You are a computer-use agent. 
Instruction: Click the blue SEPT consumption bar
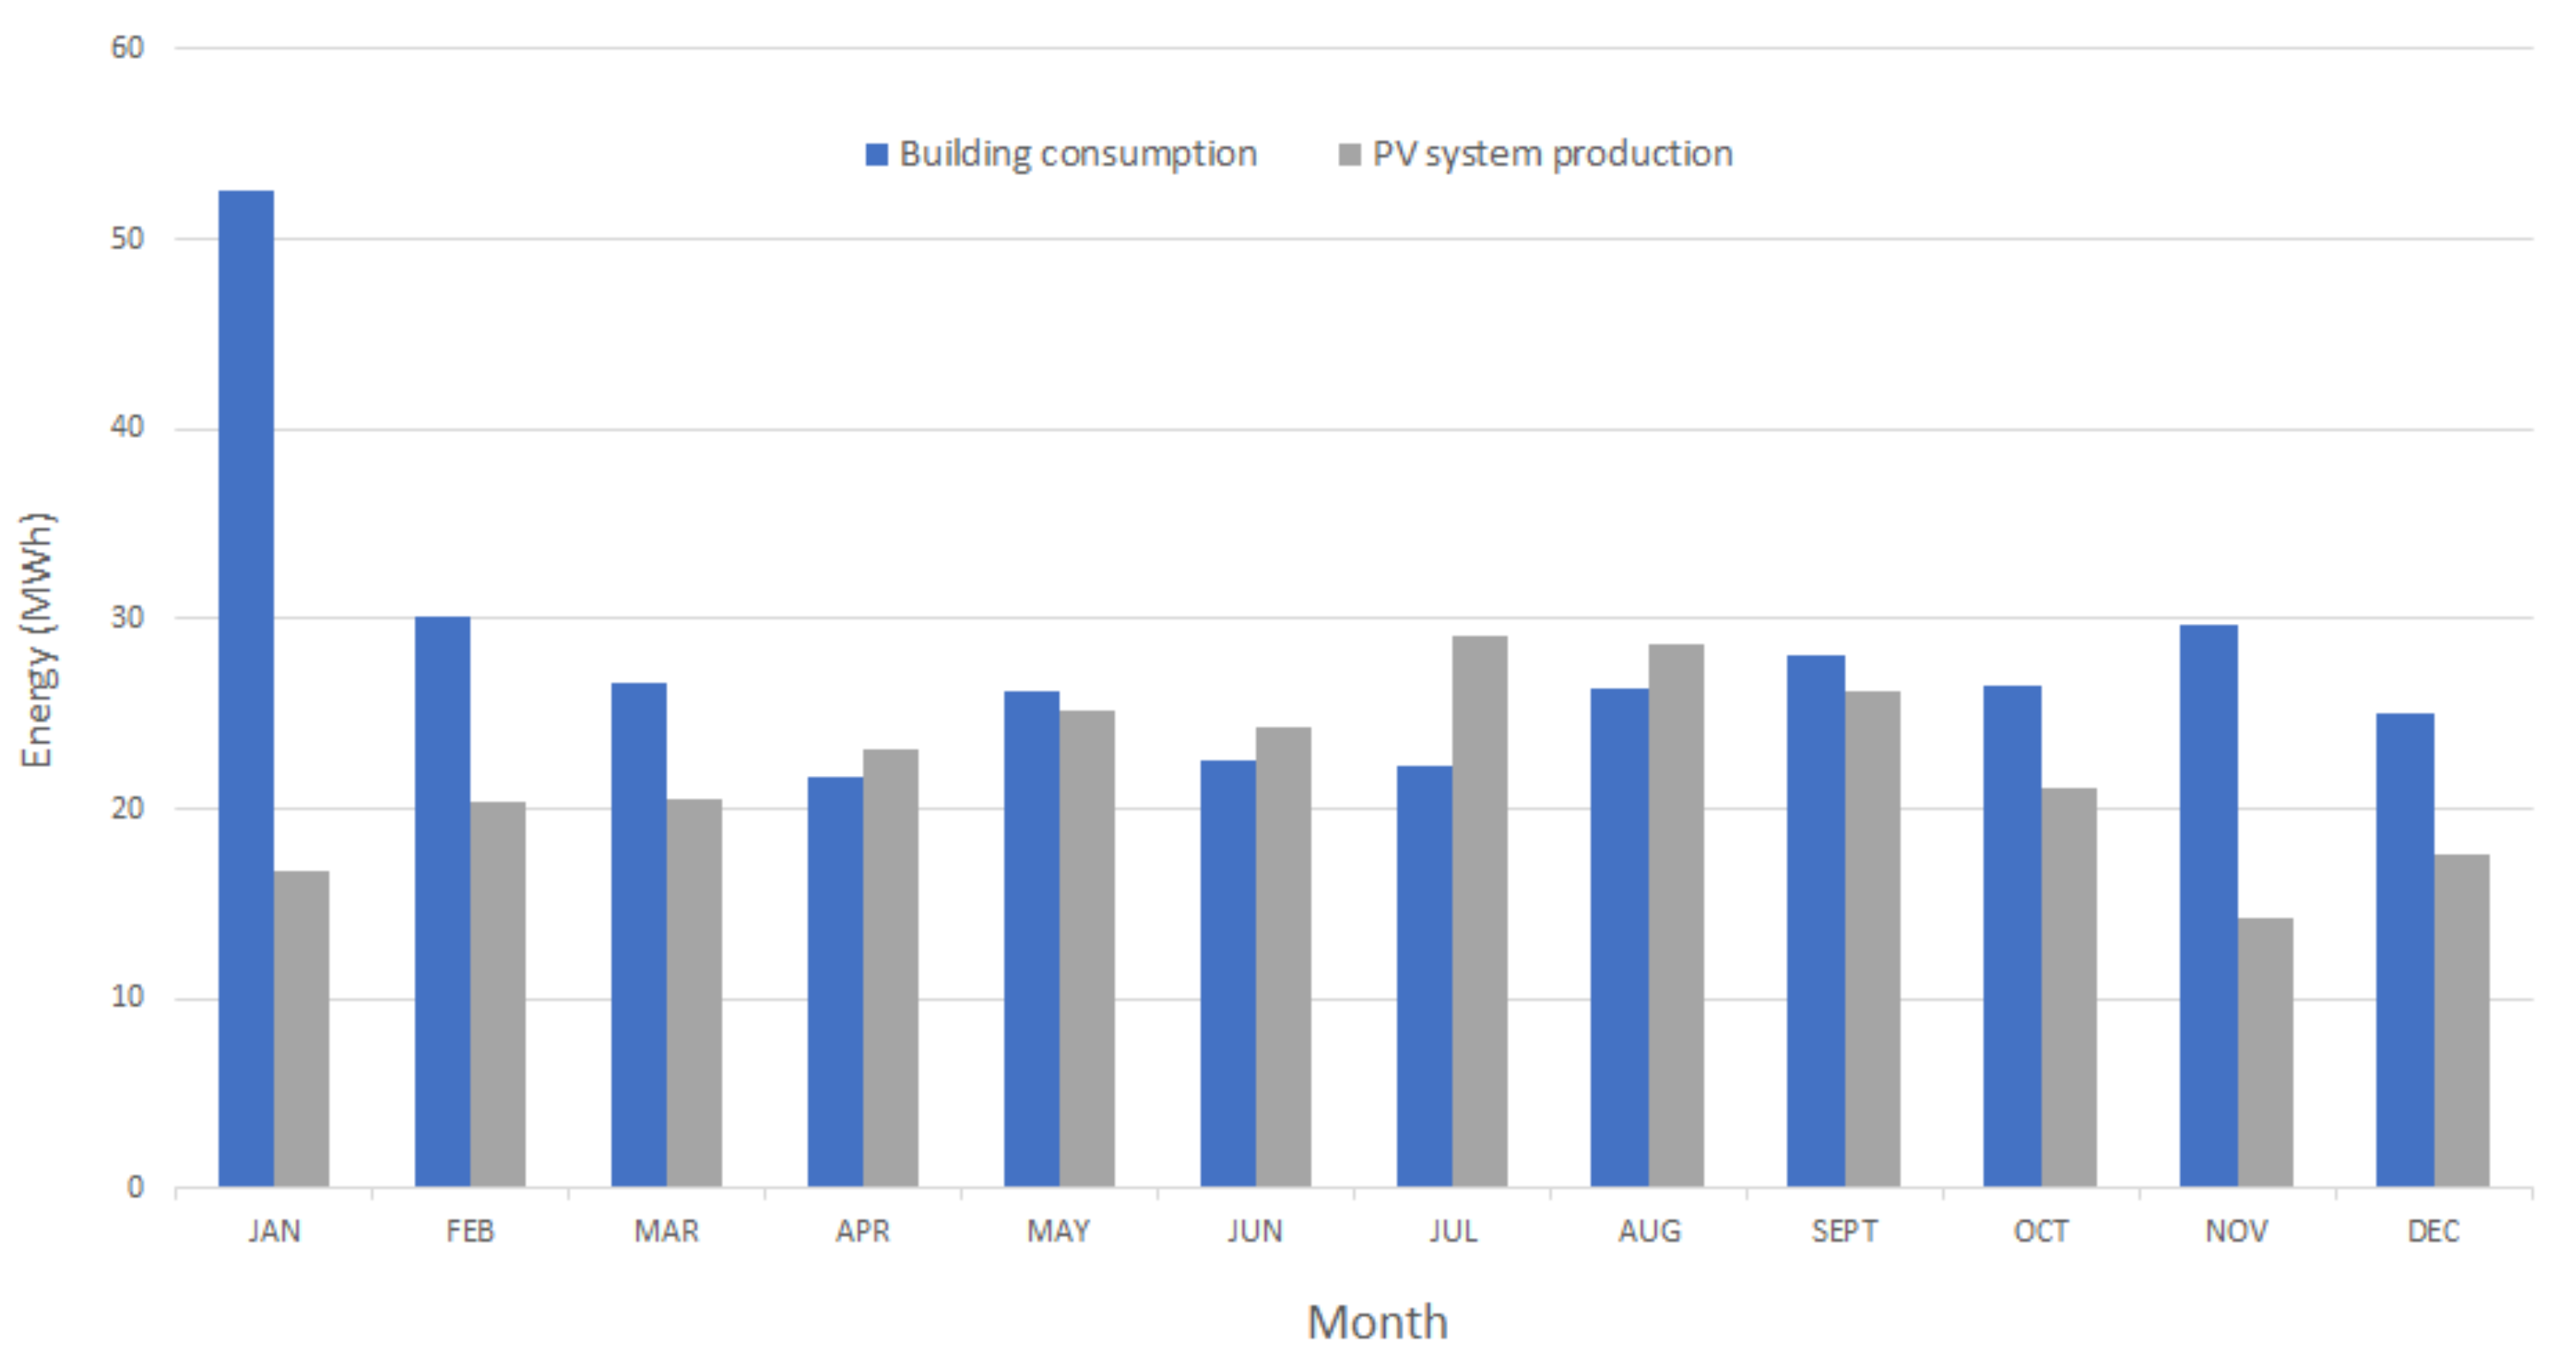pyautogui.click(x=1815, y=920)
